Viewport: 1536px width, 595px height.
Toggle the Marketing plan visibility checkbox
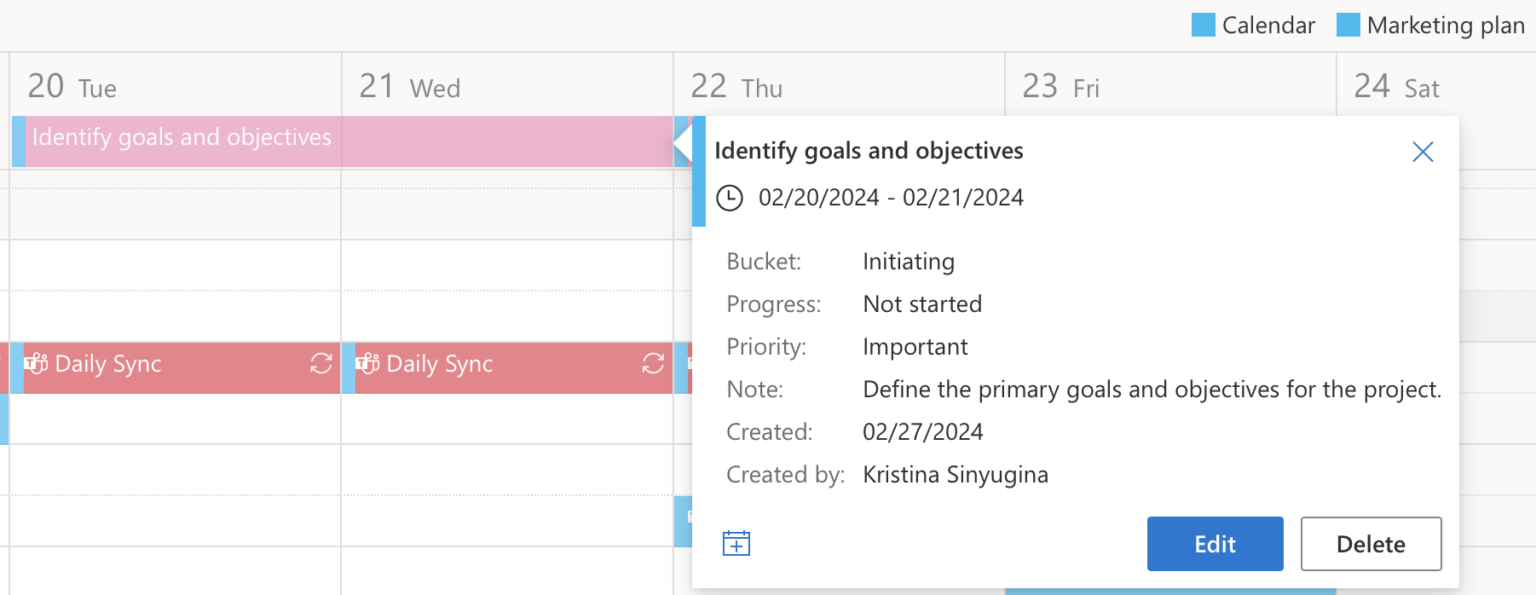(1349, 24)
